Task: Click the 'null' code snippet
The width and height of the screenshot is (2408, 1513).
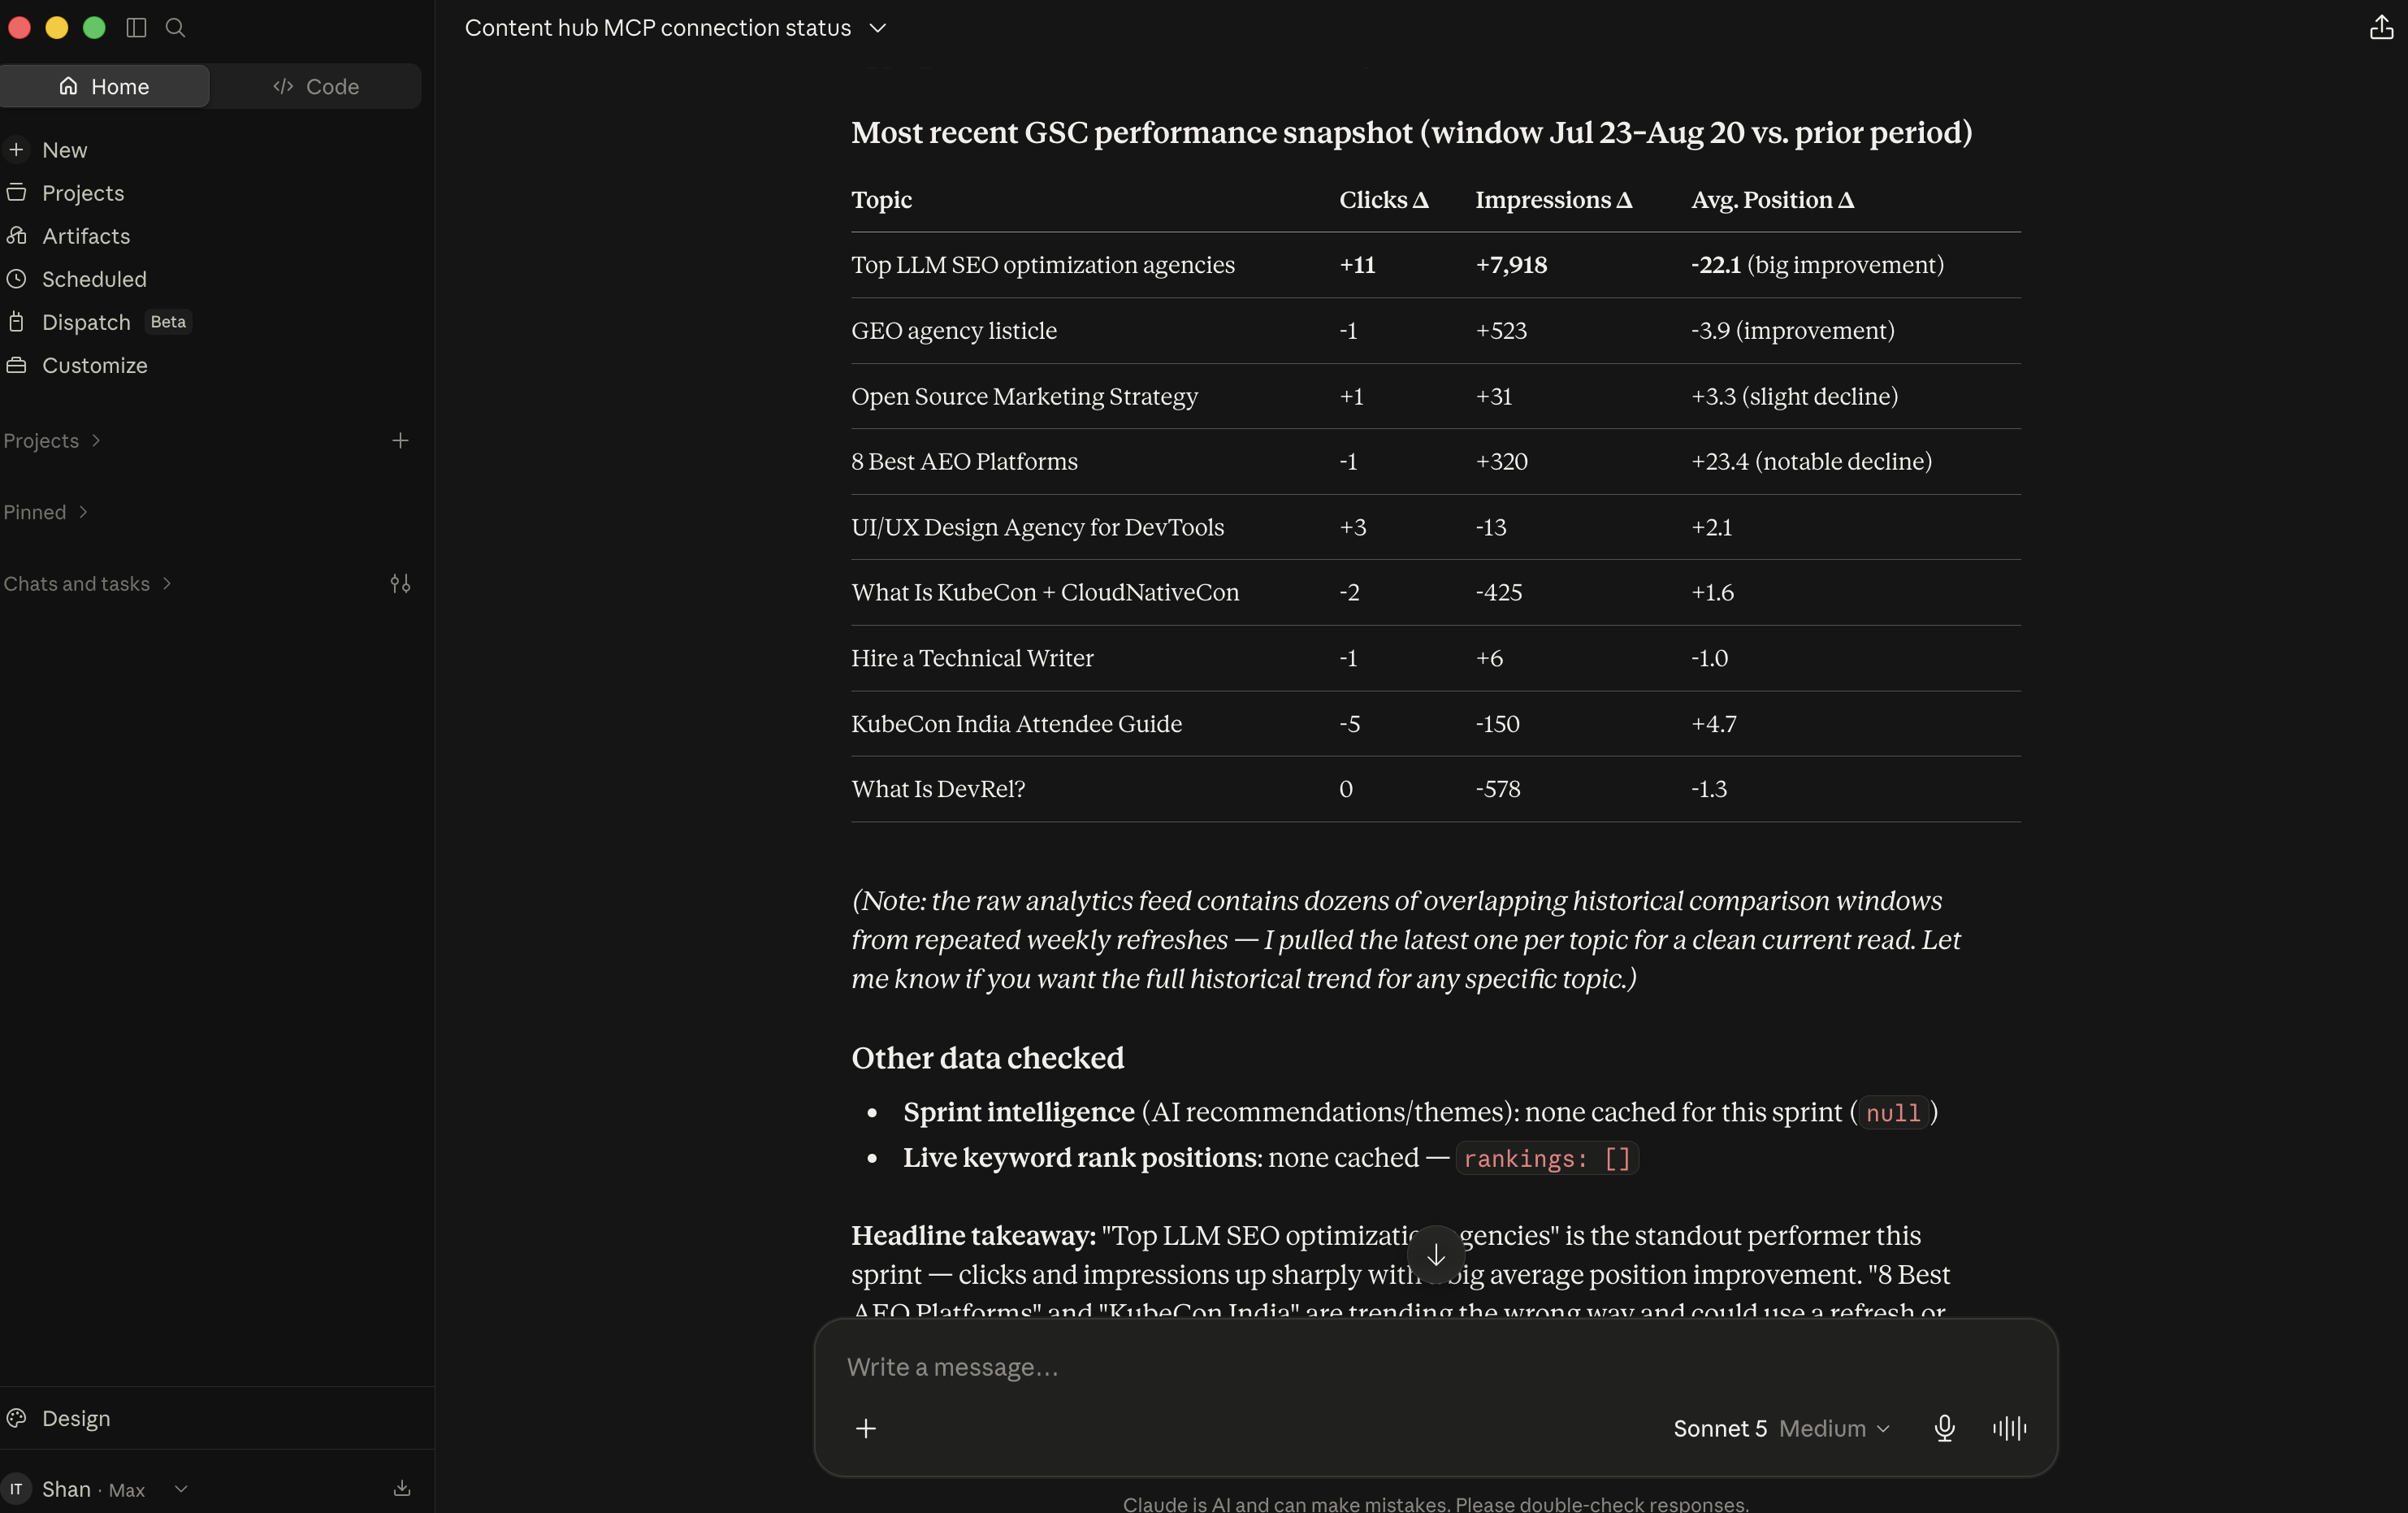Action: coord(1893,1113)
